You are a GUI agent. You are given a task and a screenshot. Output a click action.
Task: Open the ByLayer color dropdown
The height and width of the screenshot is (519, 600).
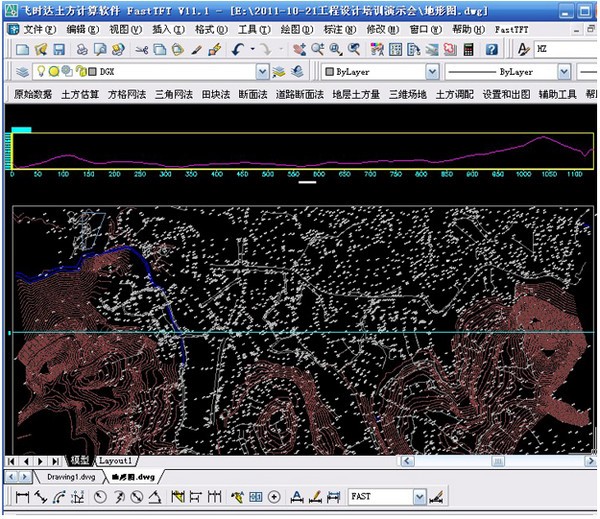432,72
